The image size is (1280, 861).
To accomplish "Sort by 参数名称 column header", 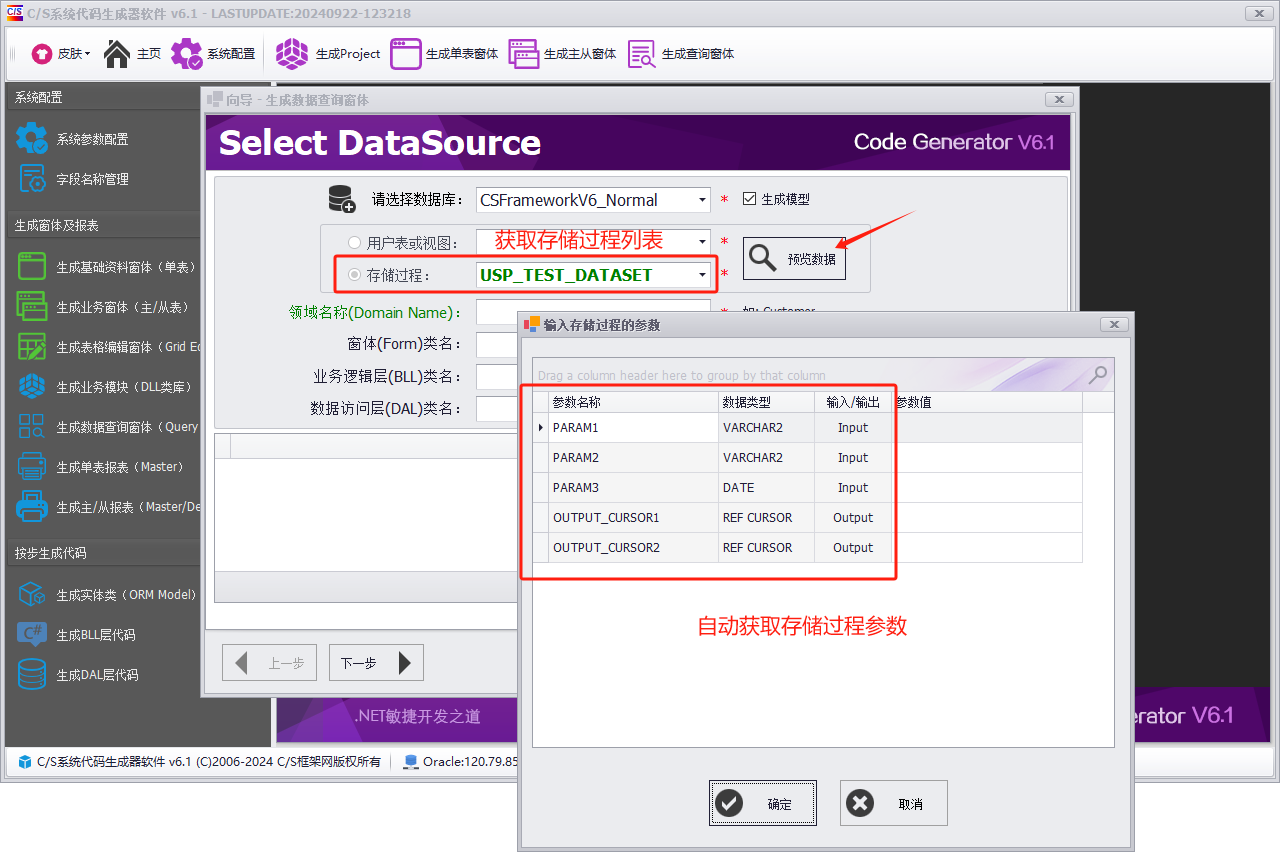I will point(633,402).
